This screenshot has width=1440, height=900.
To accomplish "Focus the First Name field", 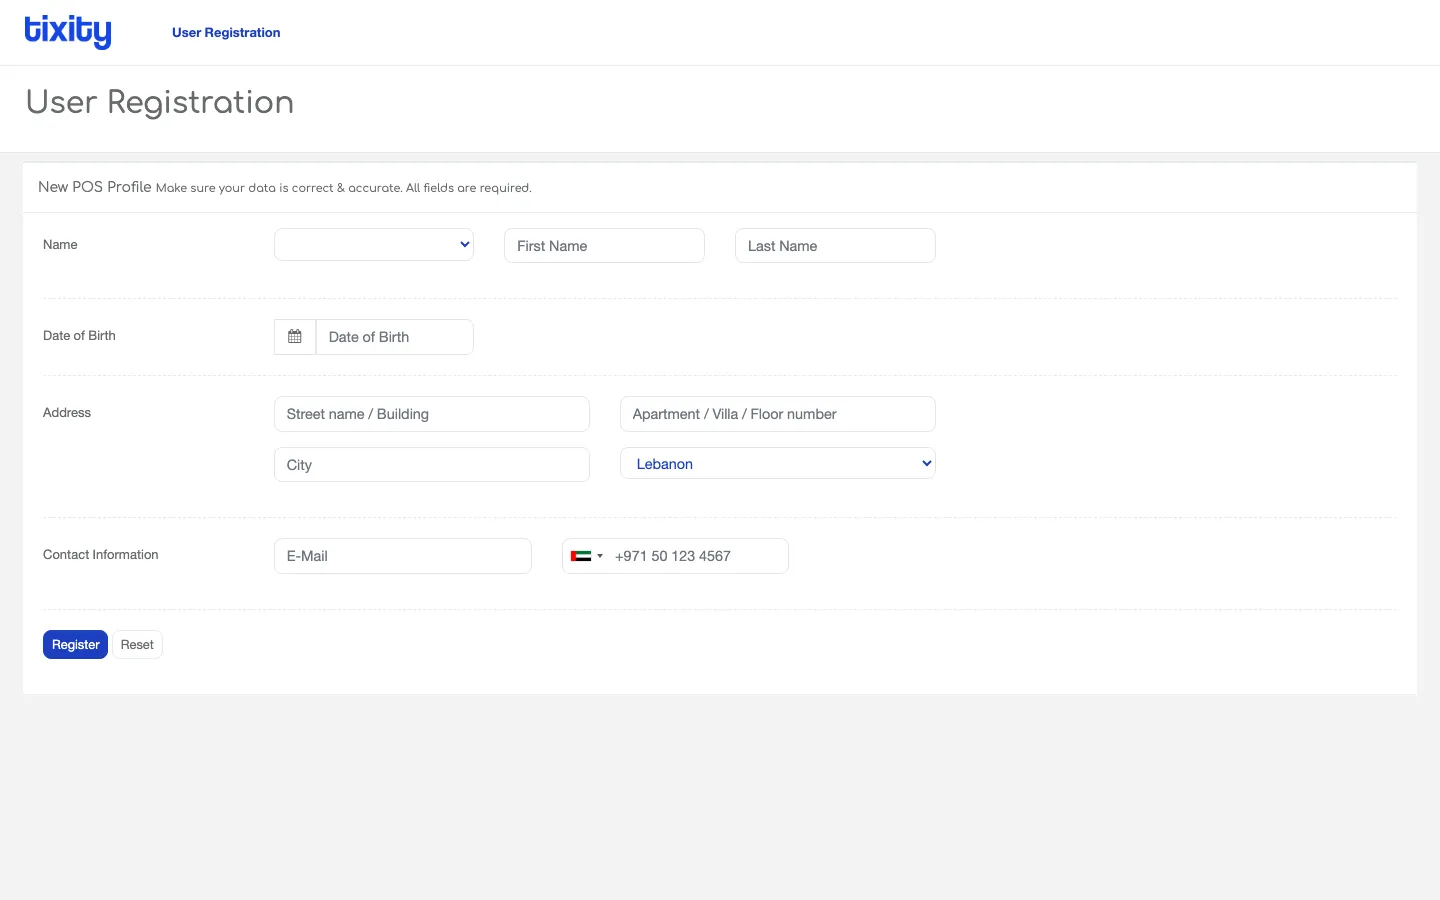I will point(604,246).
